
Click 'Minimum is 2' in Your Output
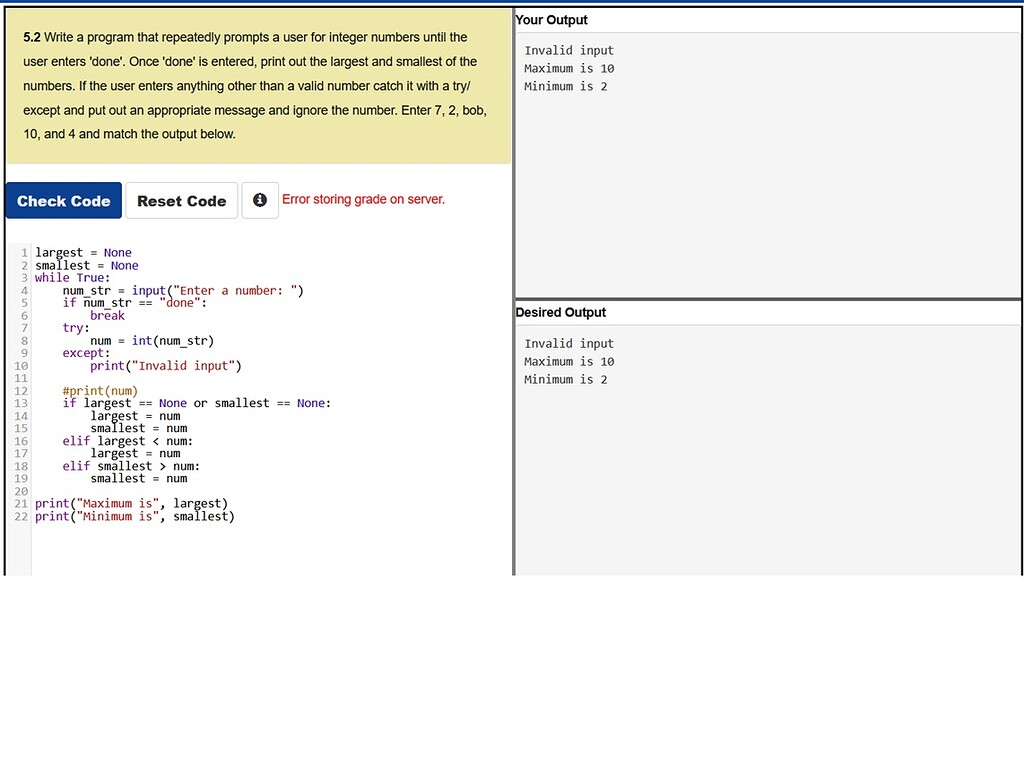(x=566, y=86)
